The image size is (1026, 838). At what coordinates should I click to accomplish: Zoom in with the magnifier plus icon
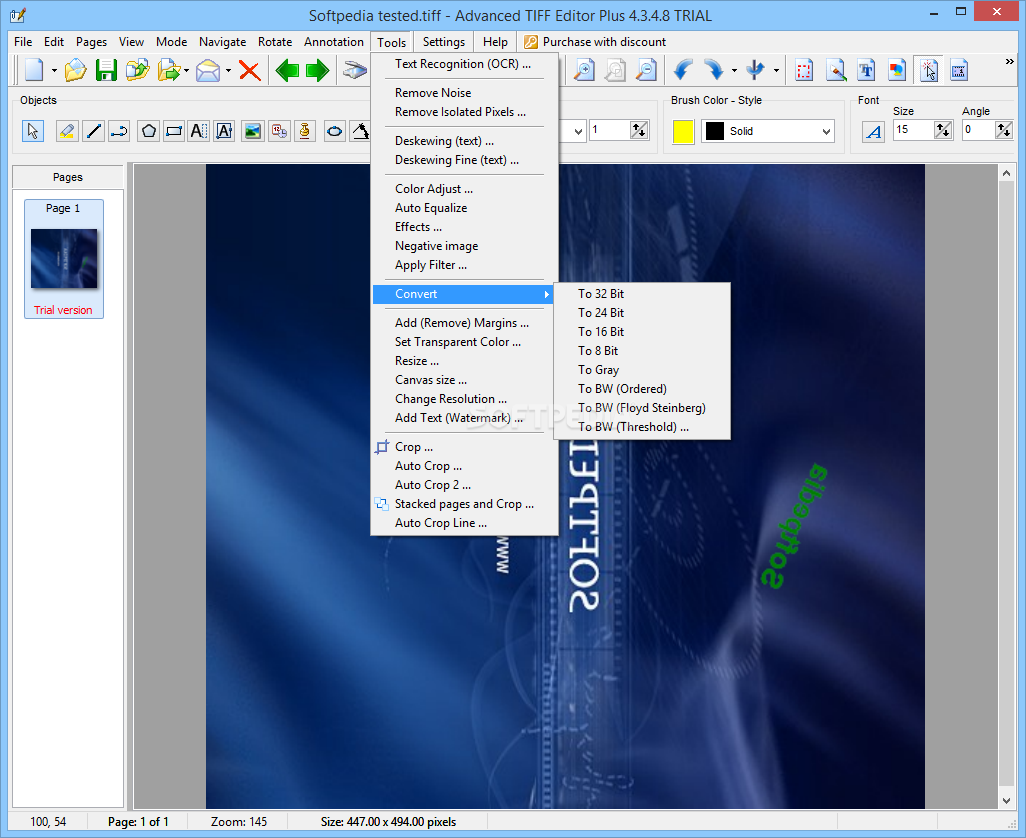584,69
